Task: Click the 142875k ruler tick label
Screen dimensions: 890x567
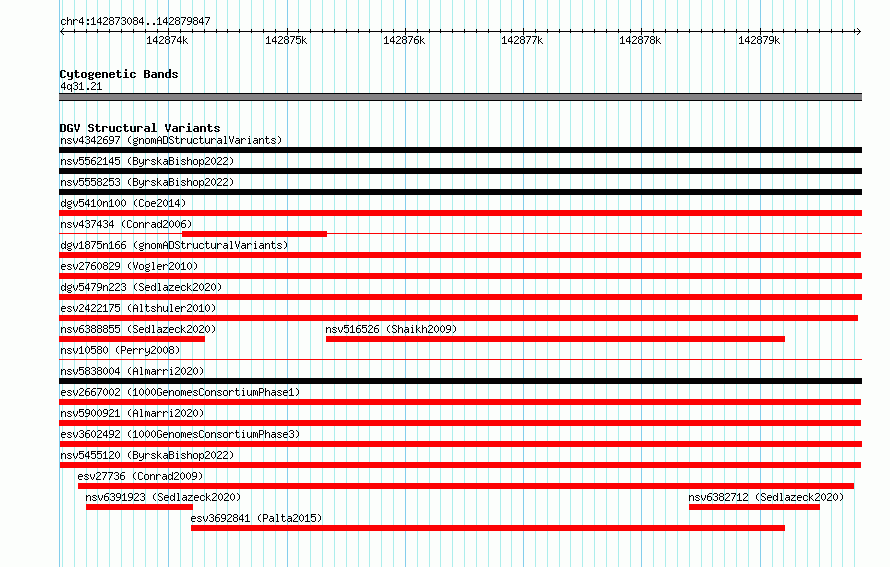Action: click(x=286, y=40)
